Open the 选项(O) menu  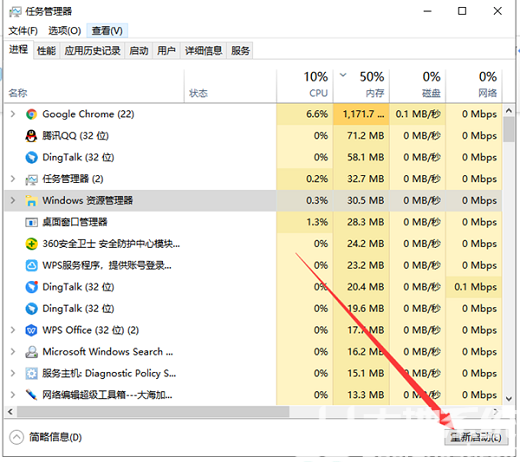pos(65,31)
